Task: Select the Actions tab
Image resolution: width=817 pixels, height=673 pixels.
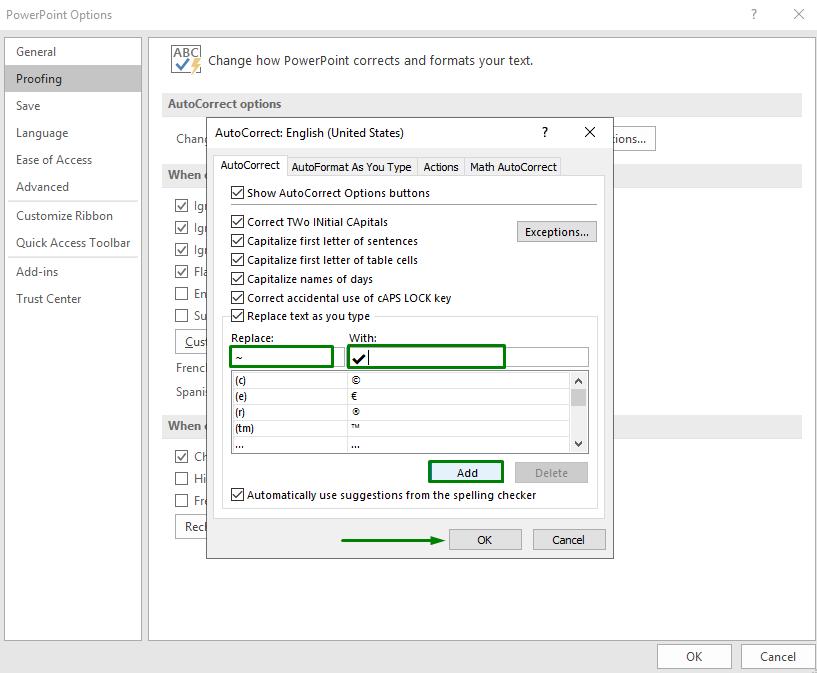Action: pyautogui.click(x=440, y=167)
